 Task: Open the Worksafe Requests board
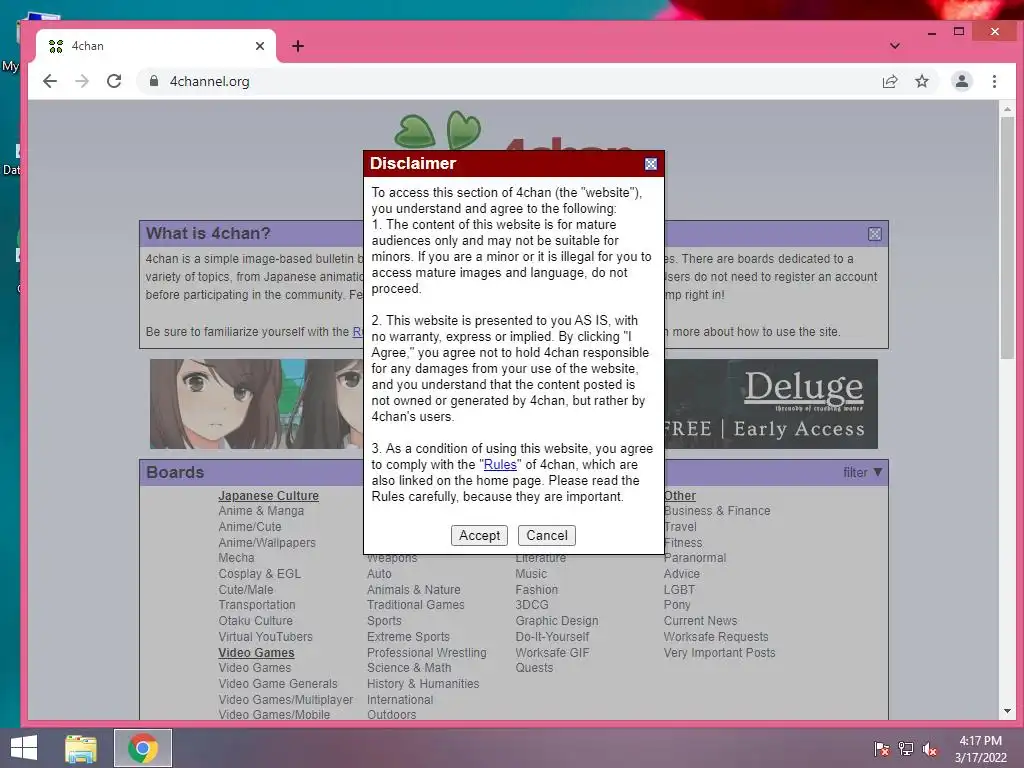(716, 637)
